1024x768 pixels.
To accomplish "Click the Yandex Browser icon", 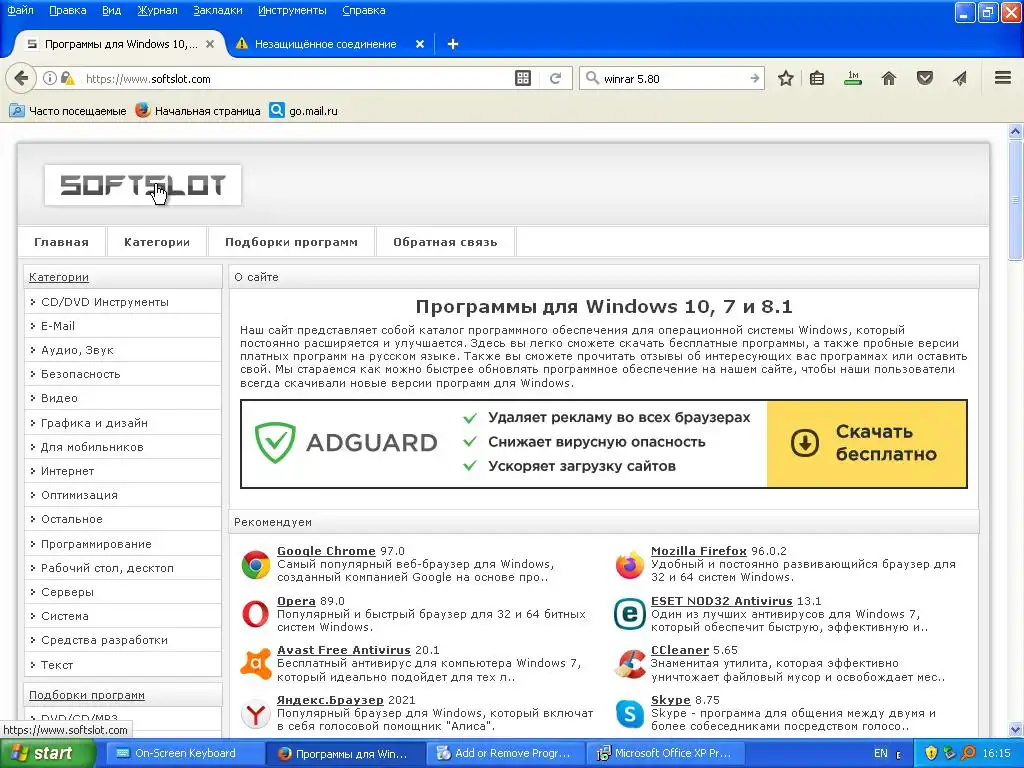I will [255, 714].
